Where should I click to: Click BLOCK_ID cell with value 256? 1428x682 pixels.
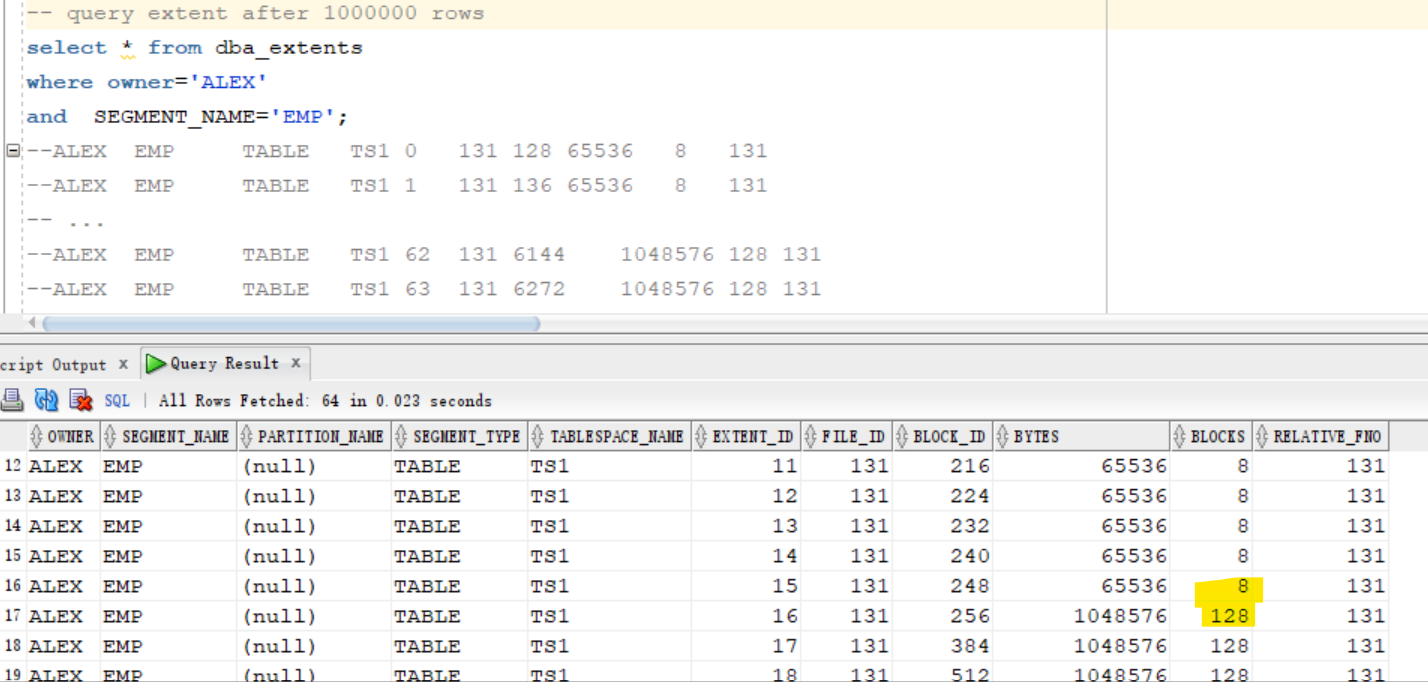(x=943, y=616)
